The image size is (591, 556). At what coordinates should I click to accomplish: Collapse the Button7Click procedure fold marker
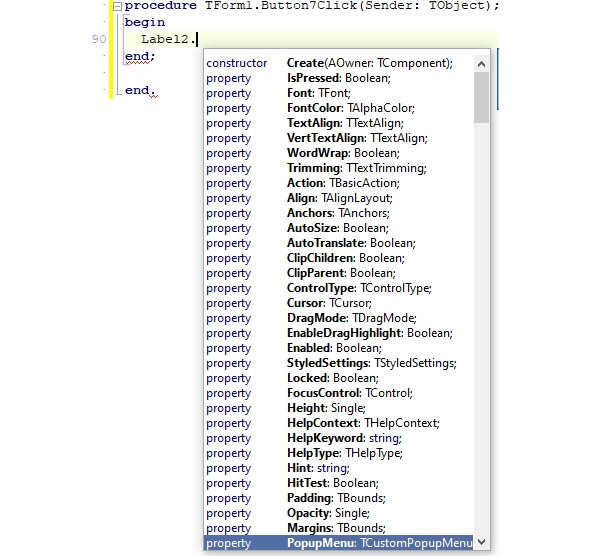(x=118, y=6)
